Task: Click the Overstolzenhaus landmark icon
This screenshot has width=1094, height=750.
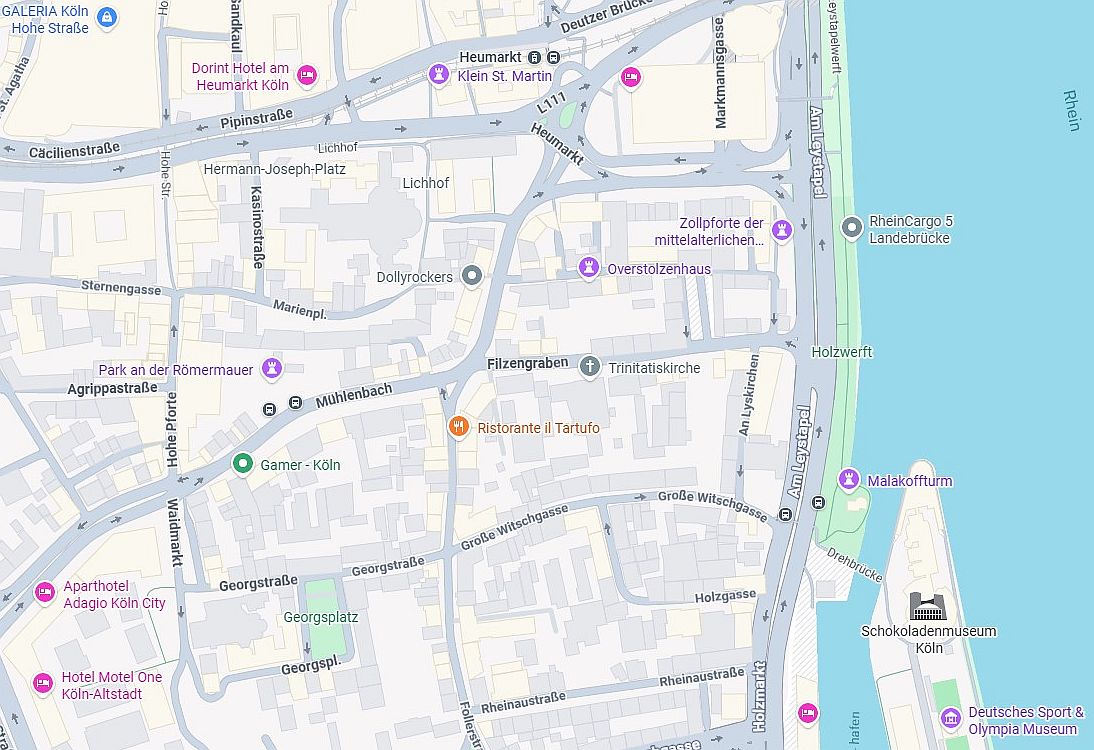Action: tap(589, 267)
